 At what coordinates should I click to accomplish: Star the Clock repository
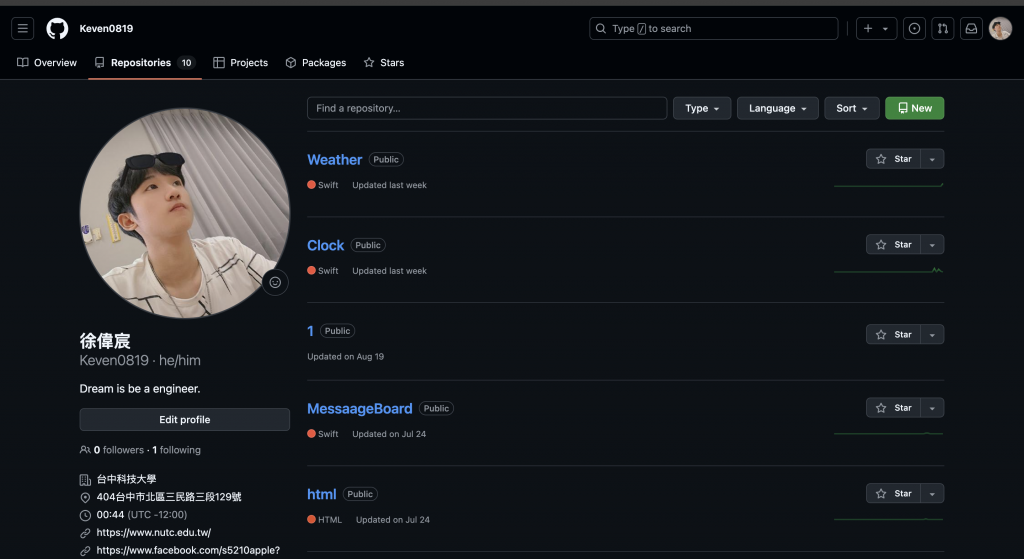click(893, 244)
